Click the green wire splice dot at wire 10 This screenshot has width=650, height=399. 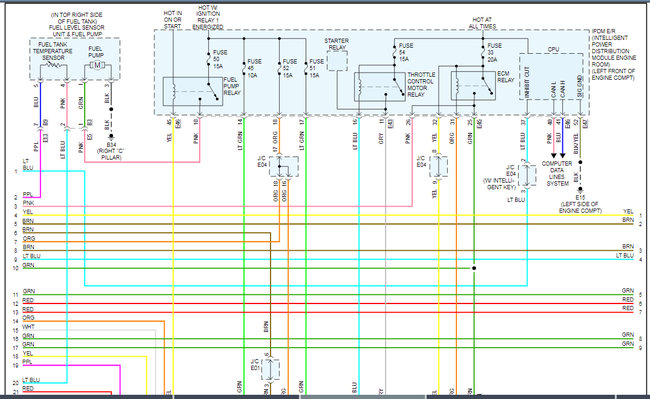474,268
